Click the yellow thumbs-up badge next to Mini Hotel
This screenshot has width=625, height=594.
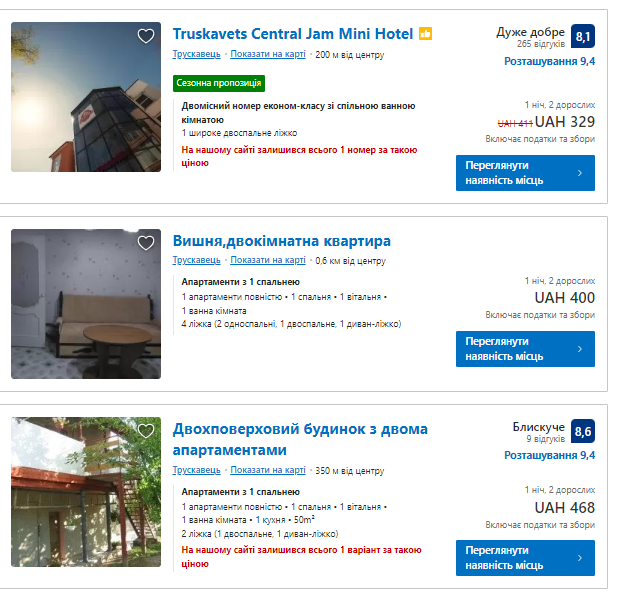pos(425,33)
